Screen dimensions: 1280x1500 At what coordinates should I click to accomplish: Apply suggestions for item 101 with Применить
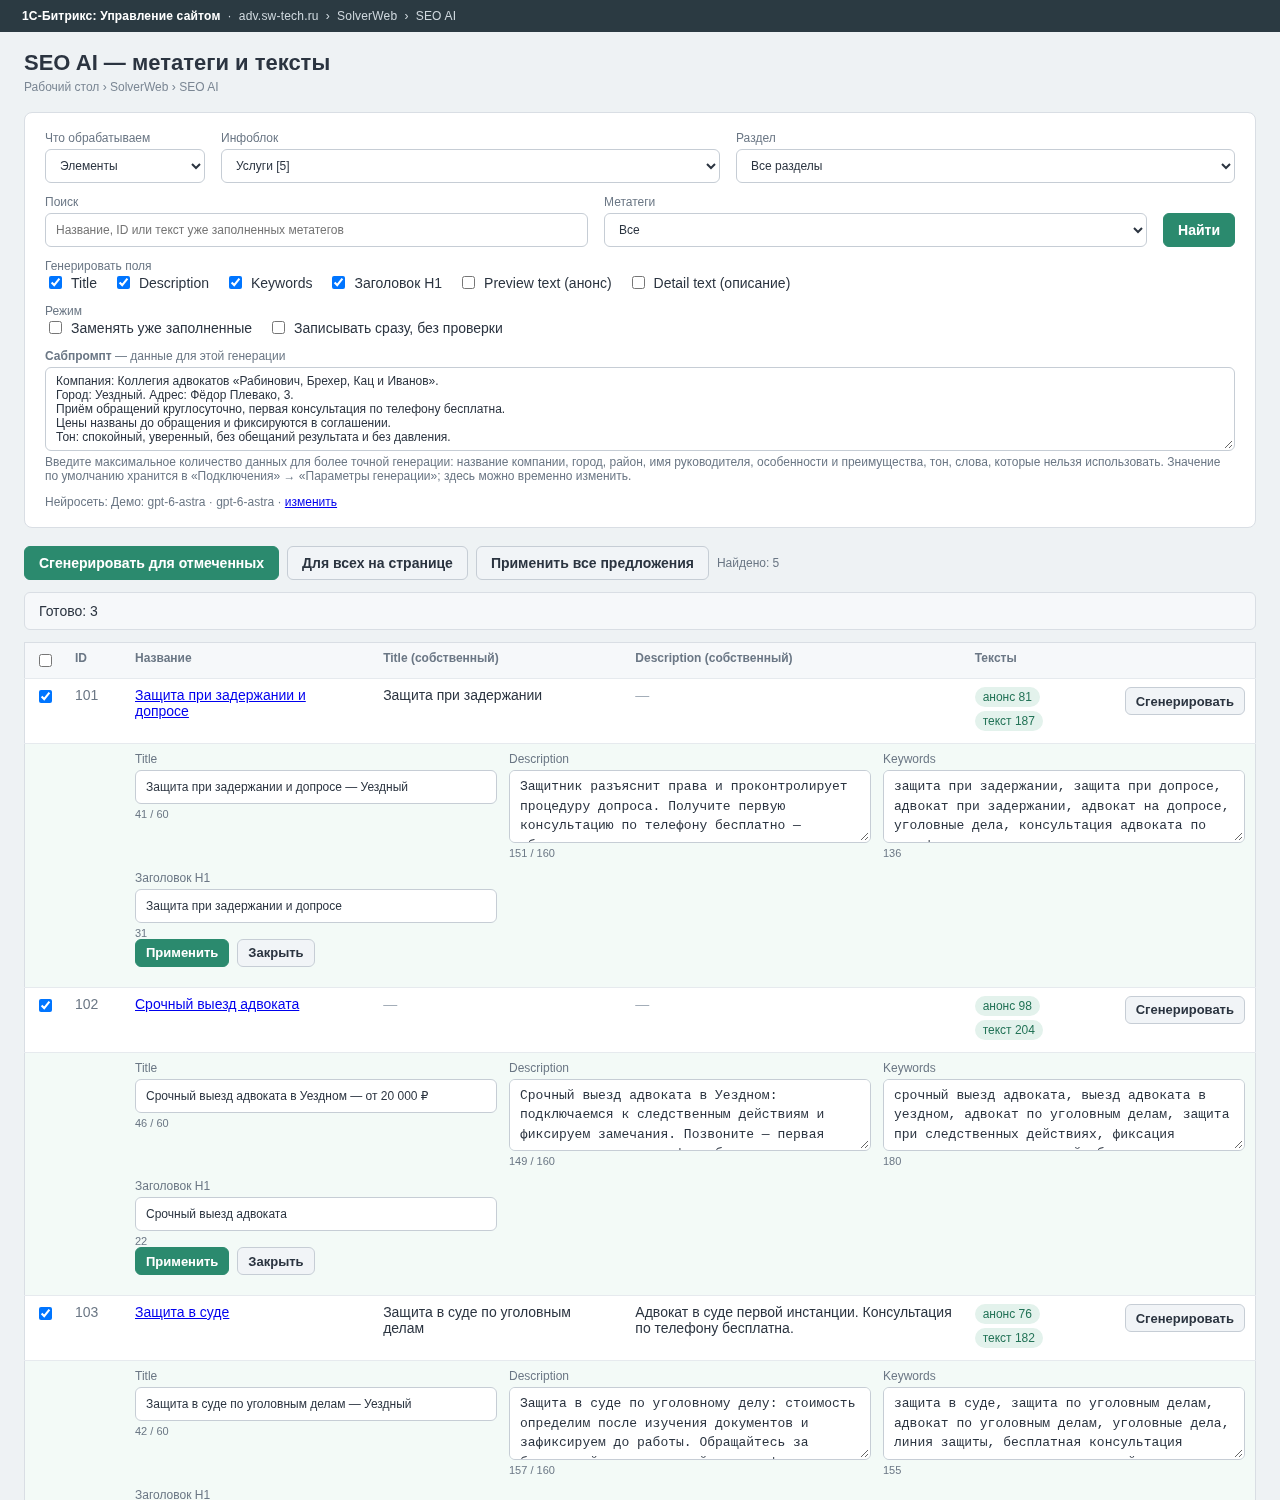pyautogui.click(x=182, y=953)
